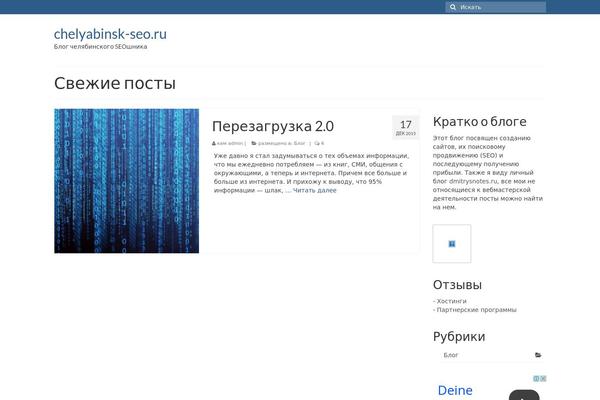Click the dark round ad button

coord(524,395)
